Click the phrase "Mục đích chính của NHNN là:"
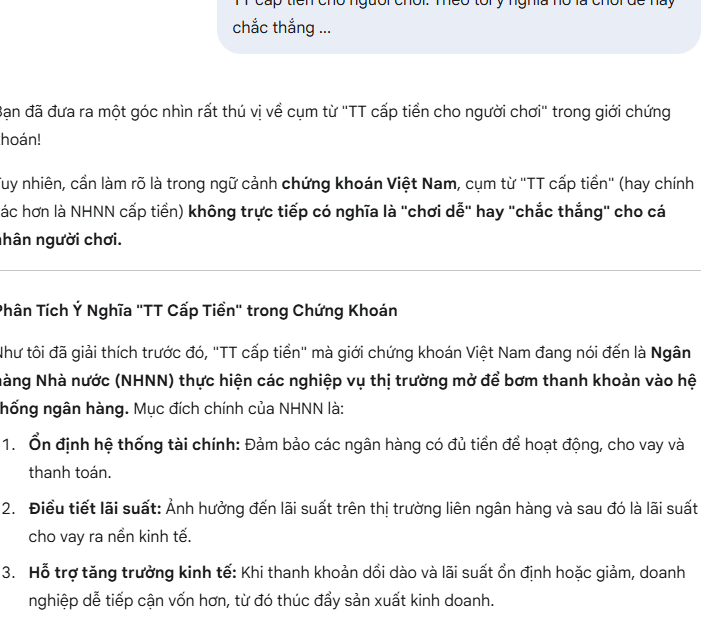This screenshot has height=625, width=706. [x=239, y=408]
